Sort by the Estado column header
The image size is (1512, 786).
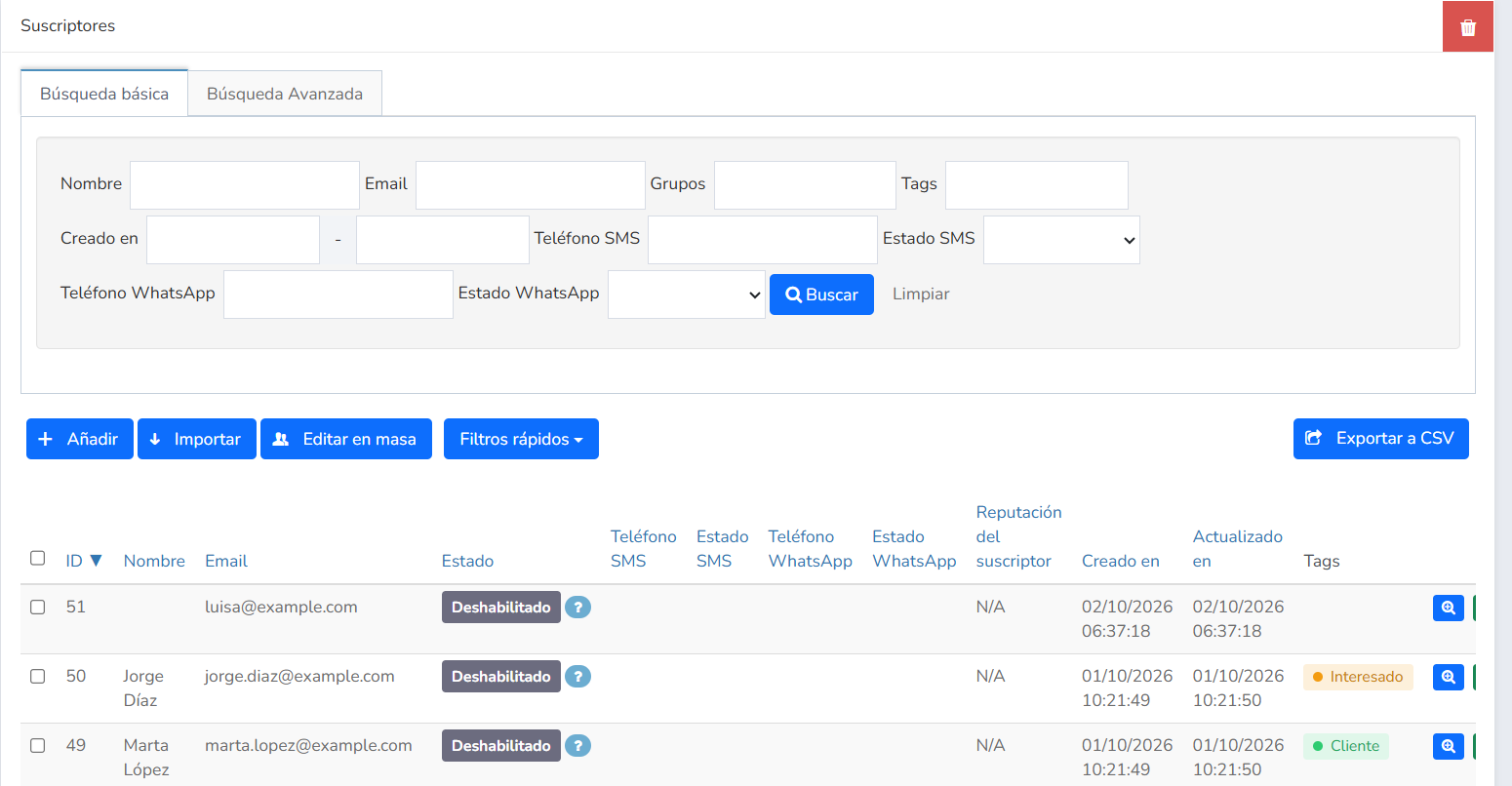pyautogui.click(x=468, y=561)
